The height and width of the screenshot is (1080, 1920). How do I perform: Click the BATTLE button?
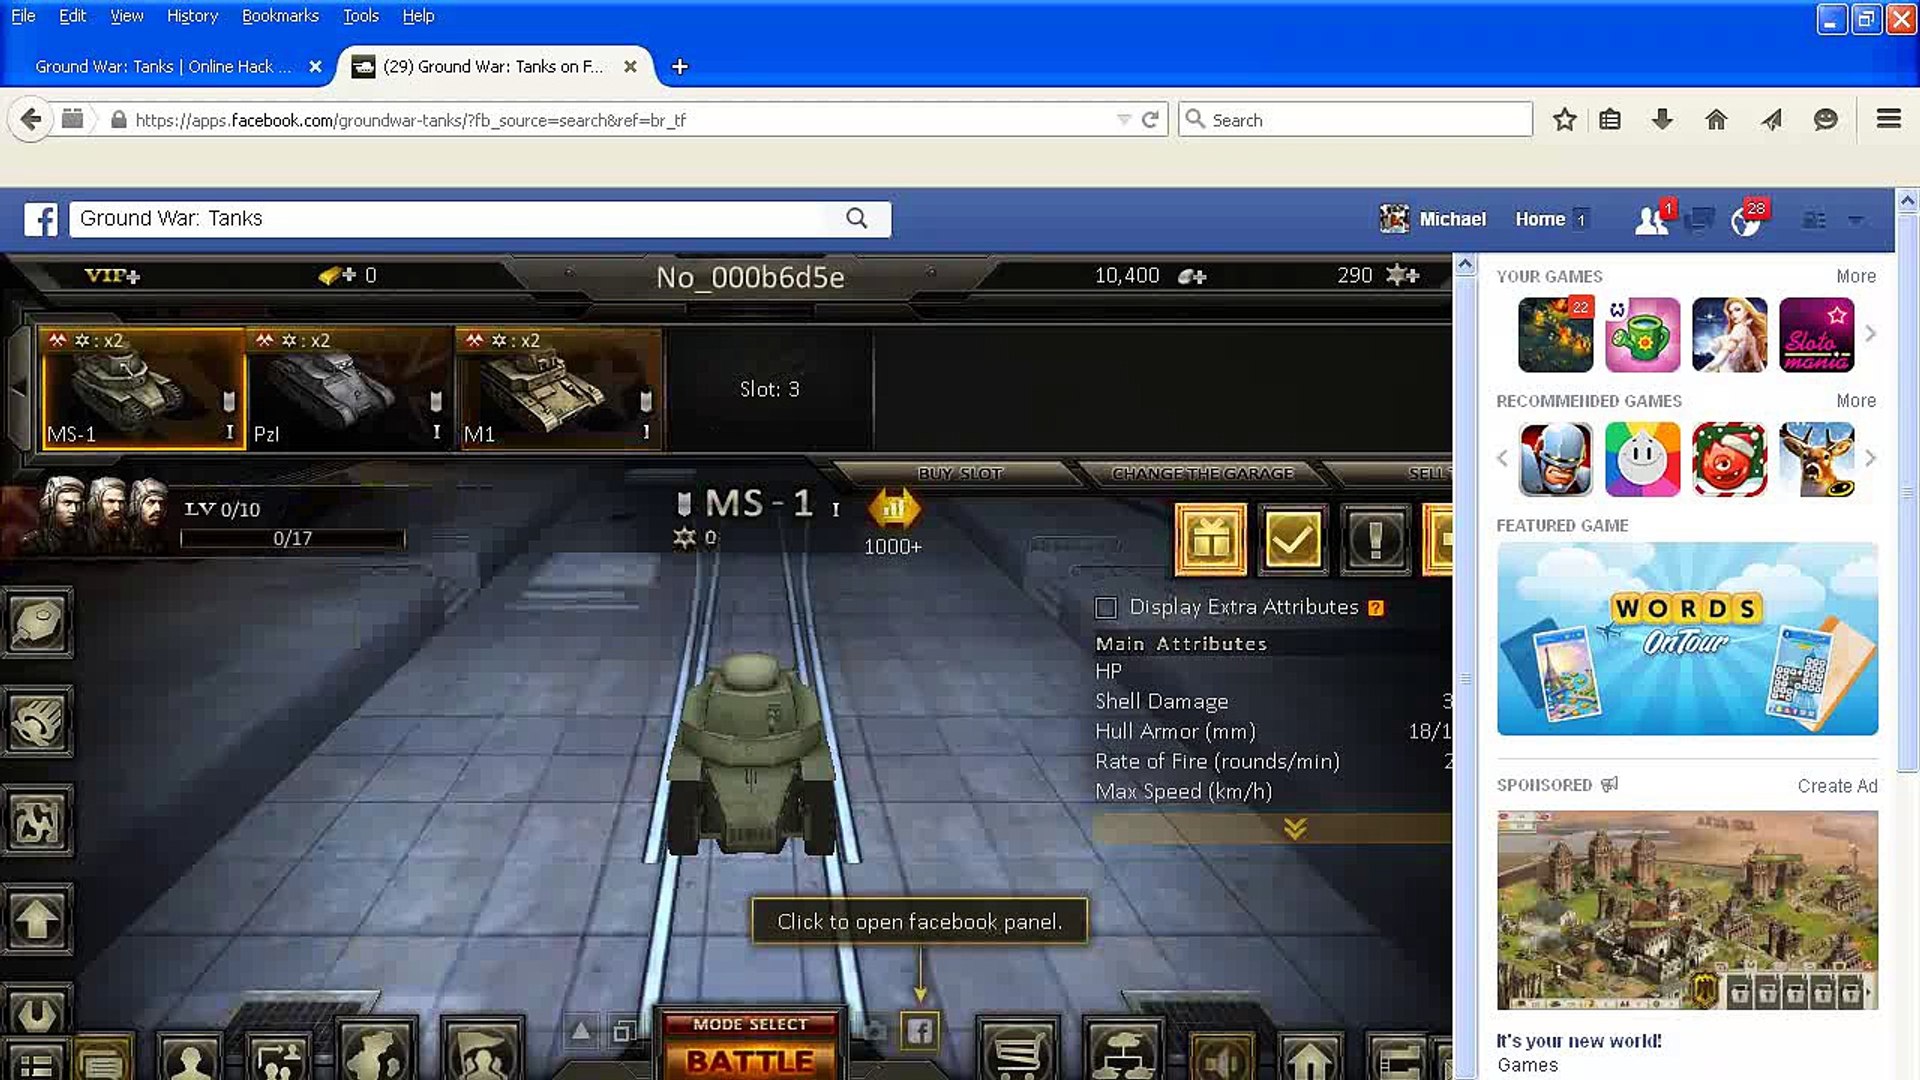750,1060
